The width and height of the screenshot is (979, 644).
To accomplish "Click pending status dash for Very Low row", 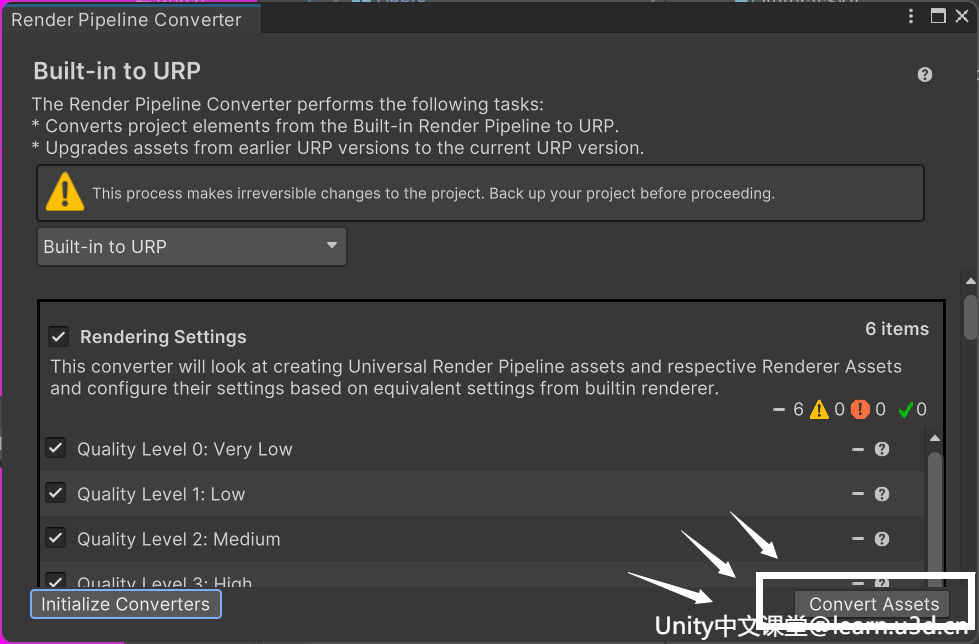I will 858,449.
